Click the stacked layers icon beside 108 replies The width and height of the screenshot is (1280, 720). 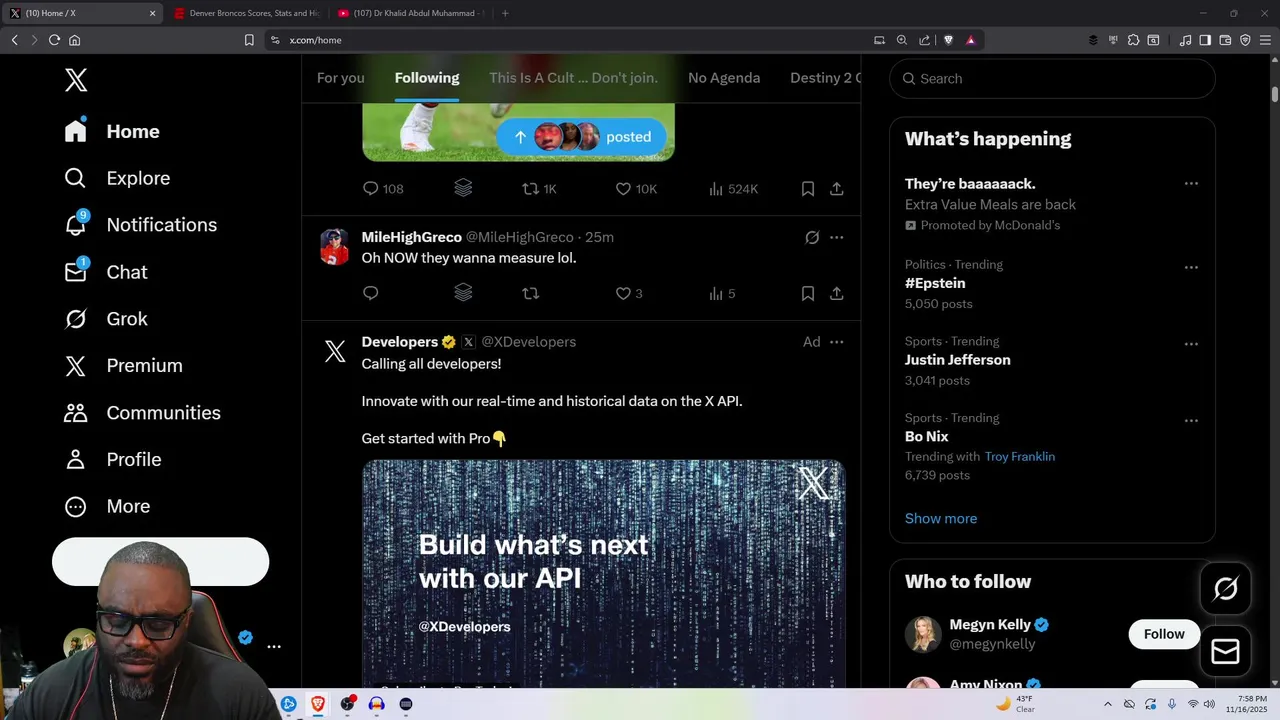click(x=463, y=188)
